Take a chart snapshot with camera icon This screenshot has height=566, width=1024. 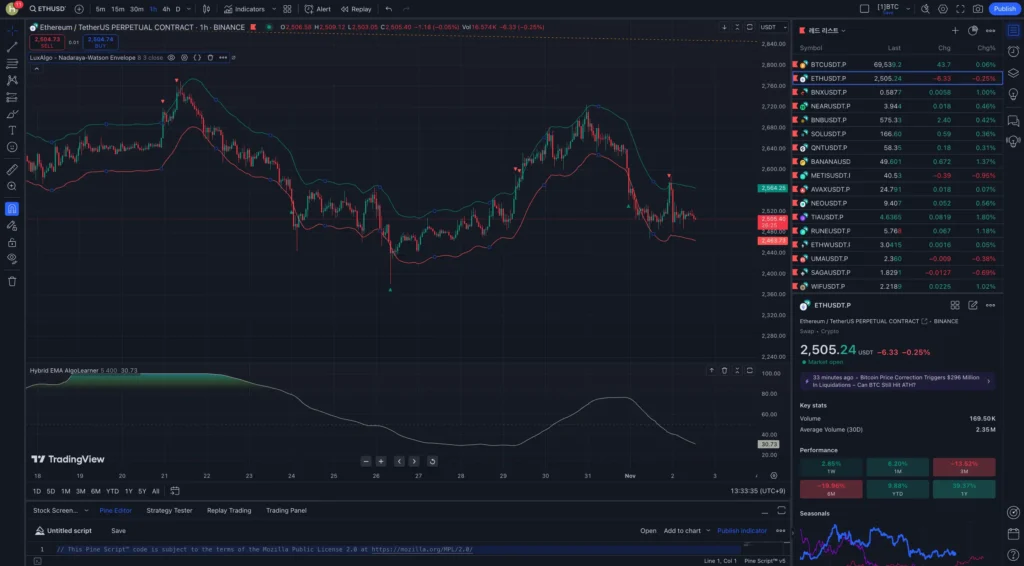(x=978, y=9)
